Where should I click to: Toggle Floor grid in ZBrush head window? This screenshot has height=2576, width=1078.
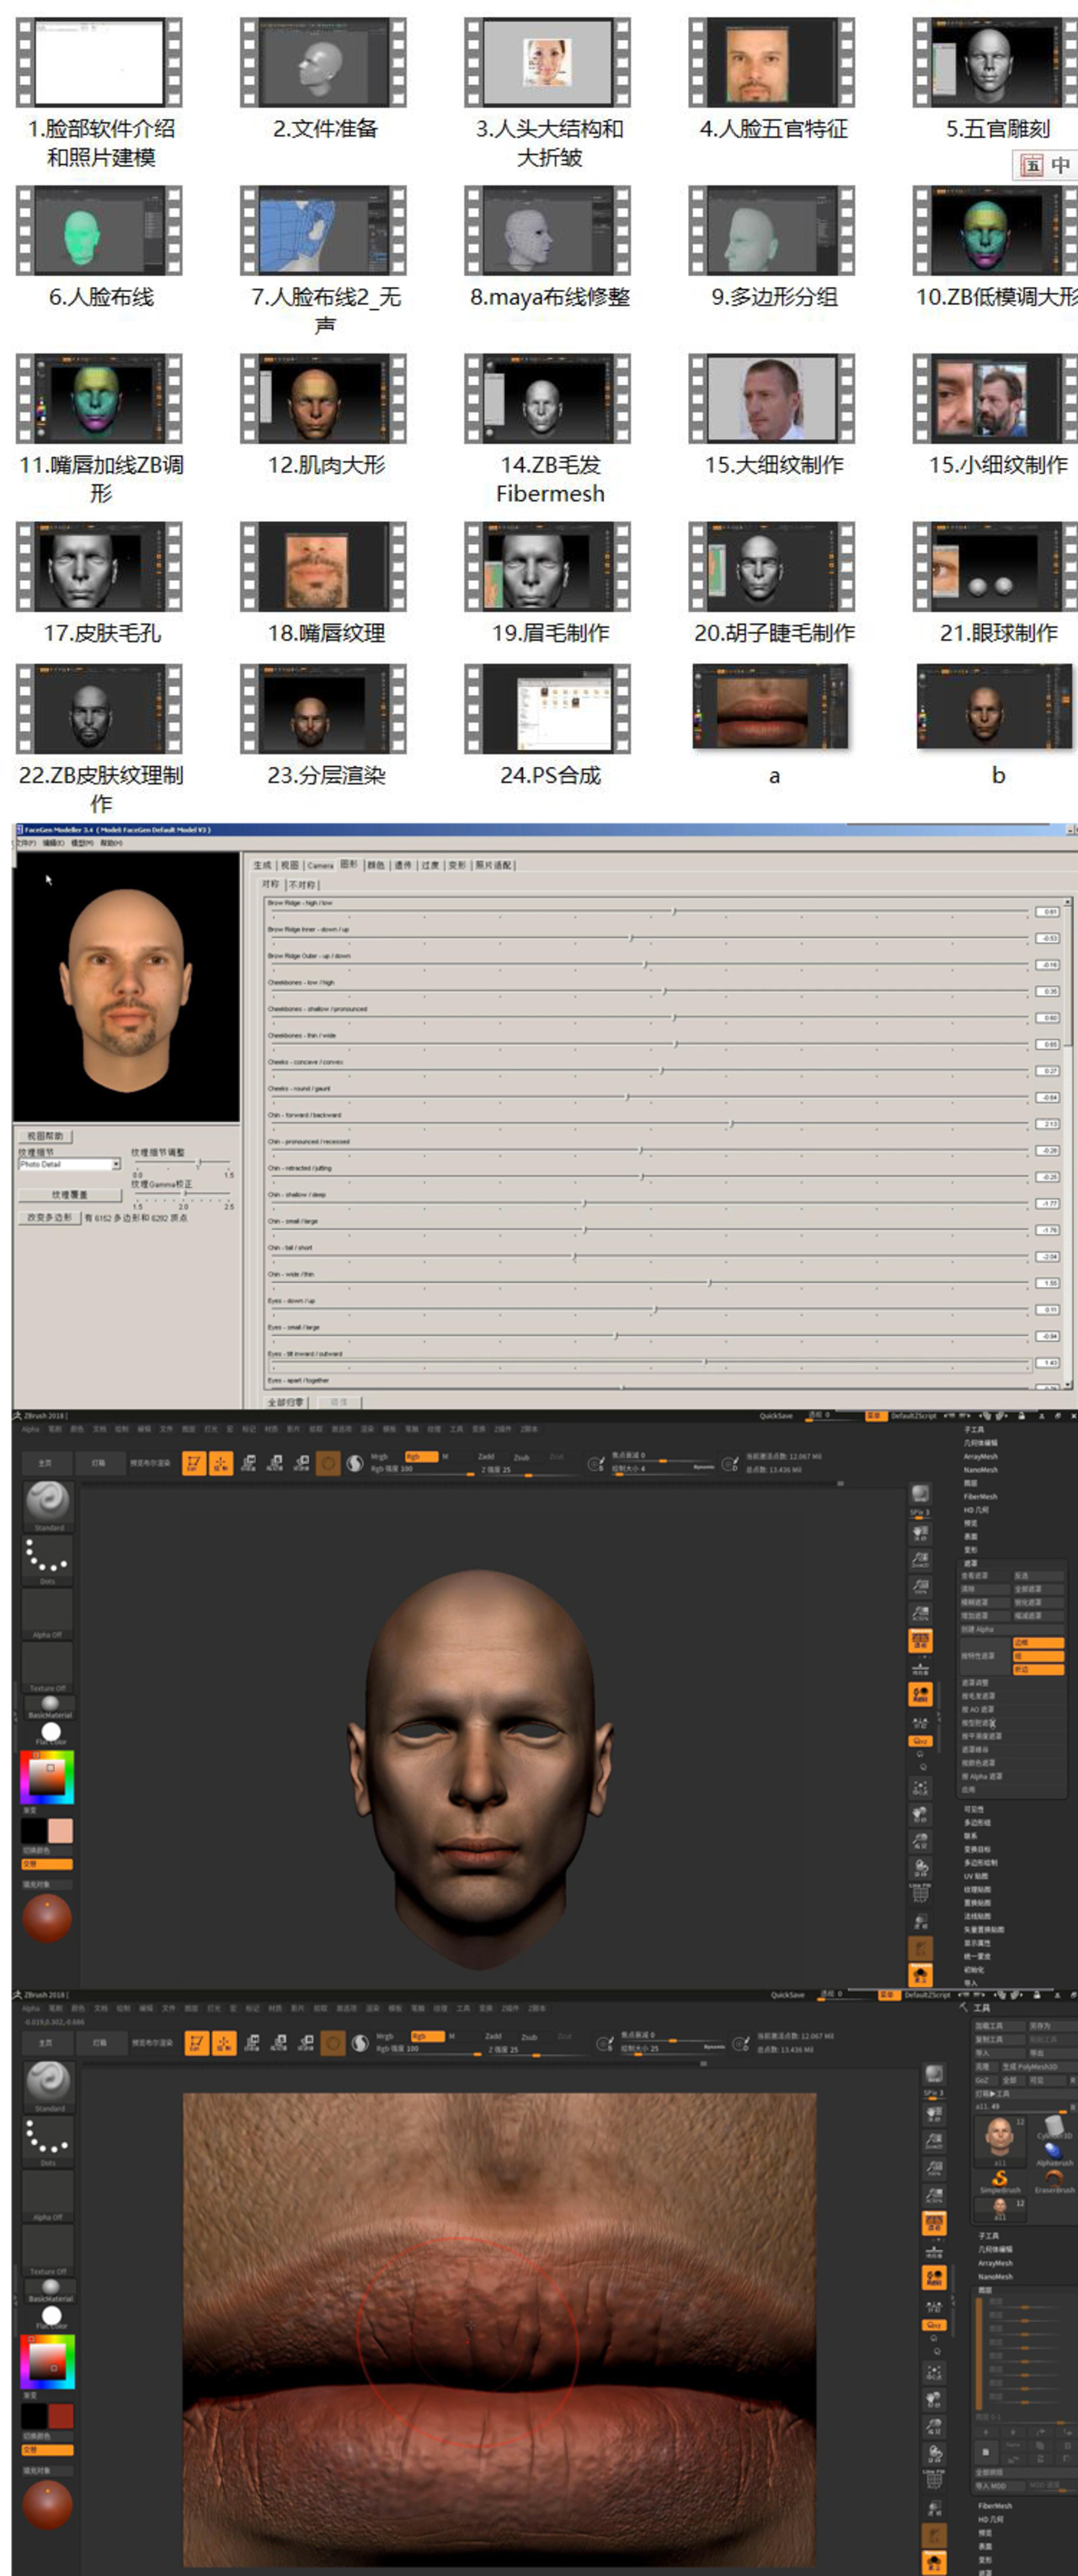921,1670
